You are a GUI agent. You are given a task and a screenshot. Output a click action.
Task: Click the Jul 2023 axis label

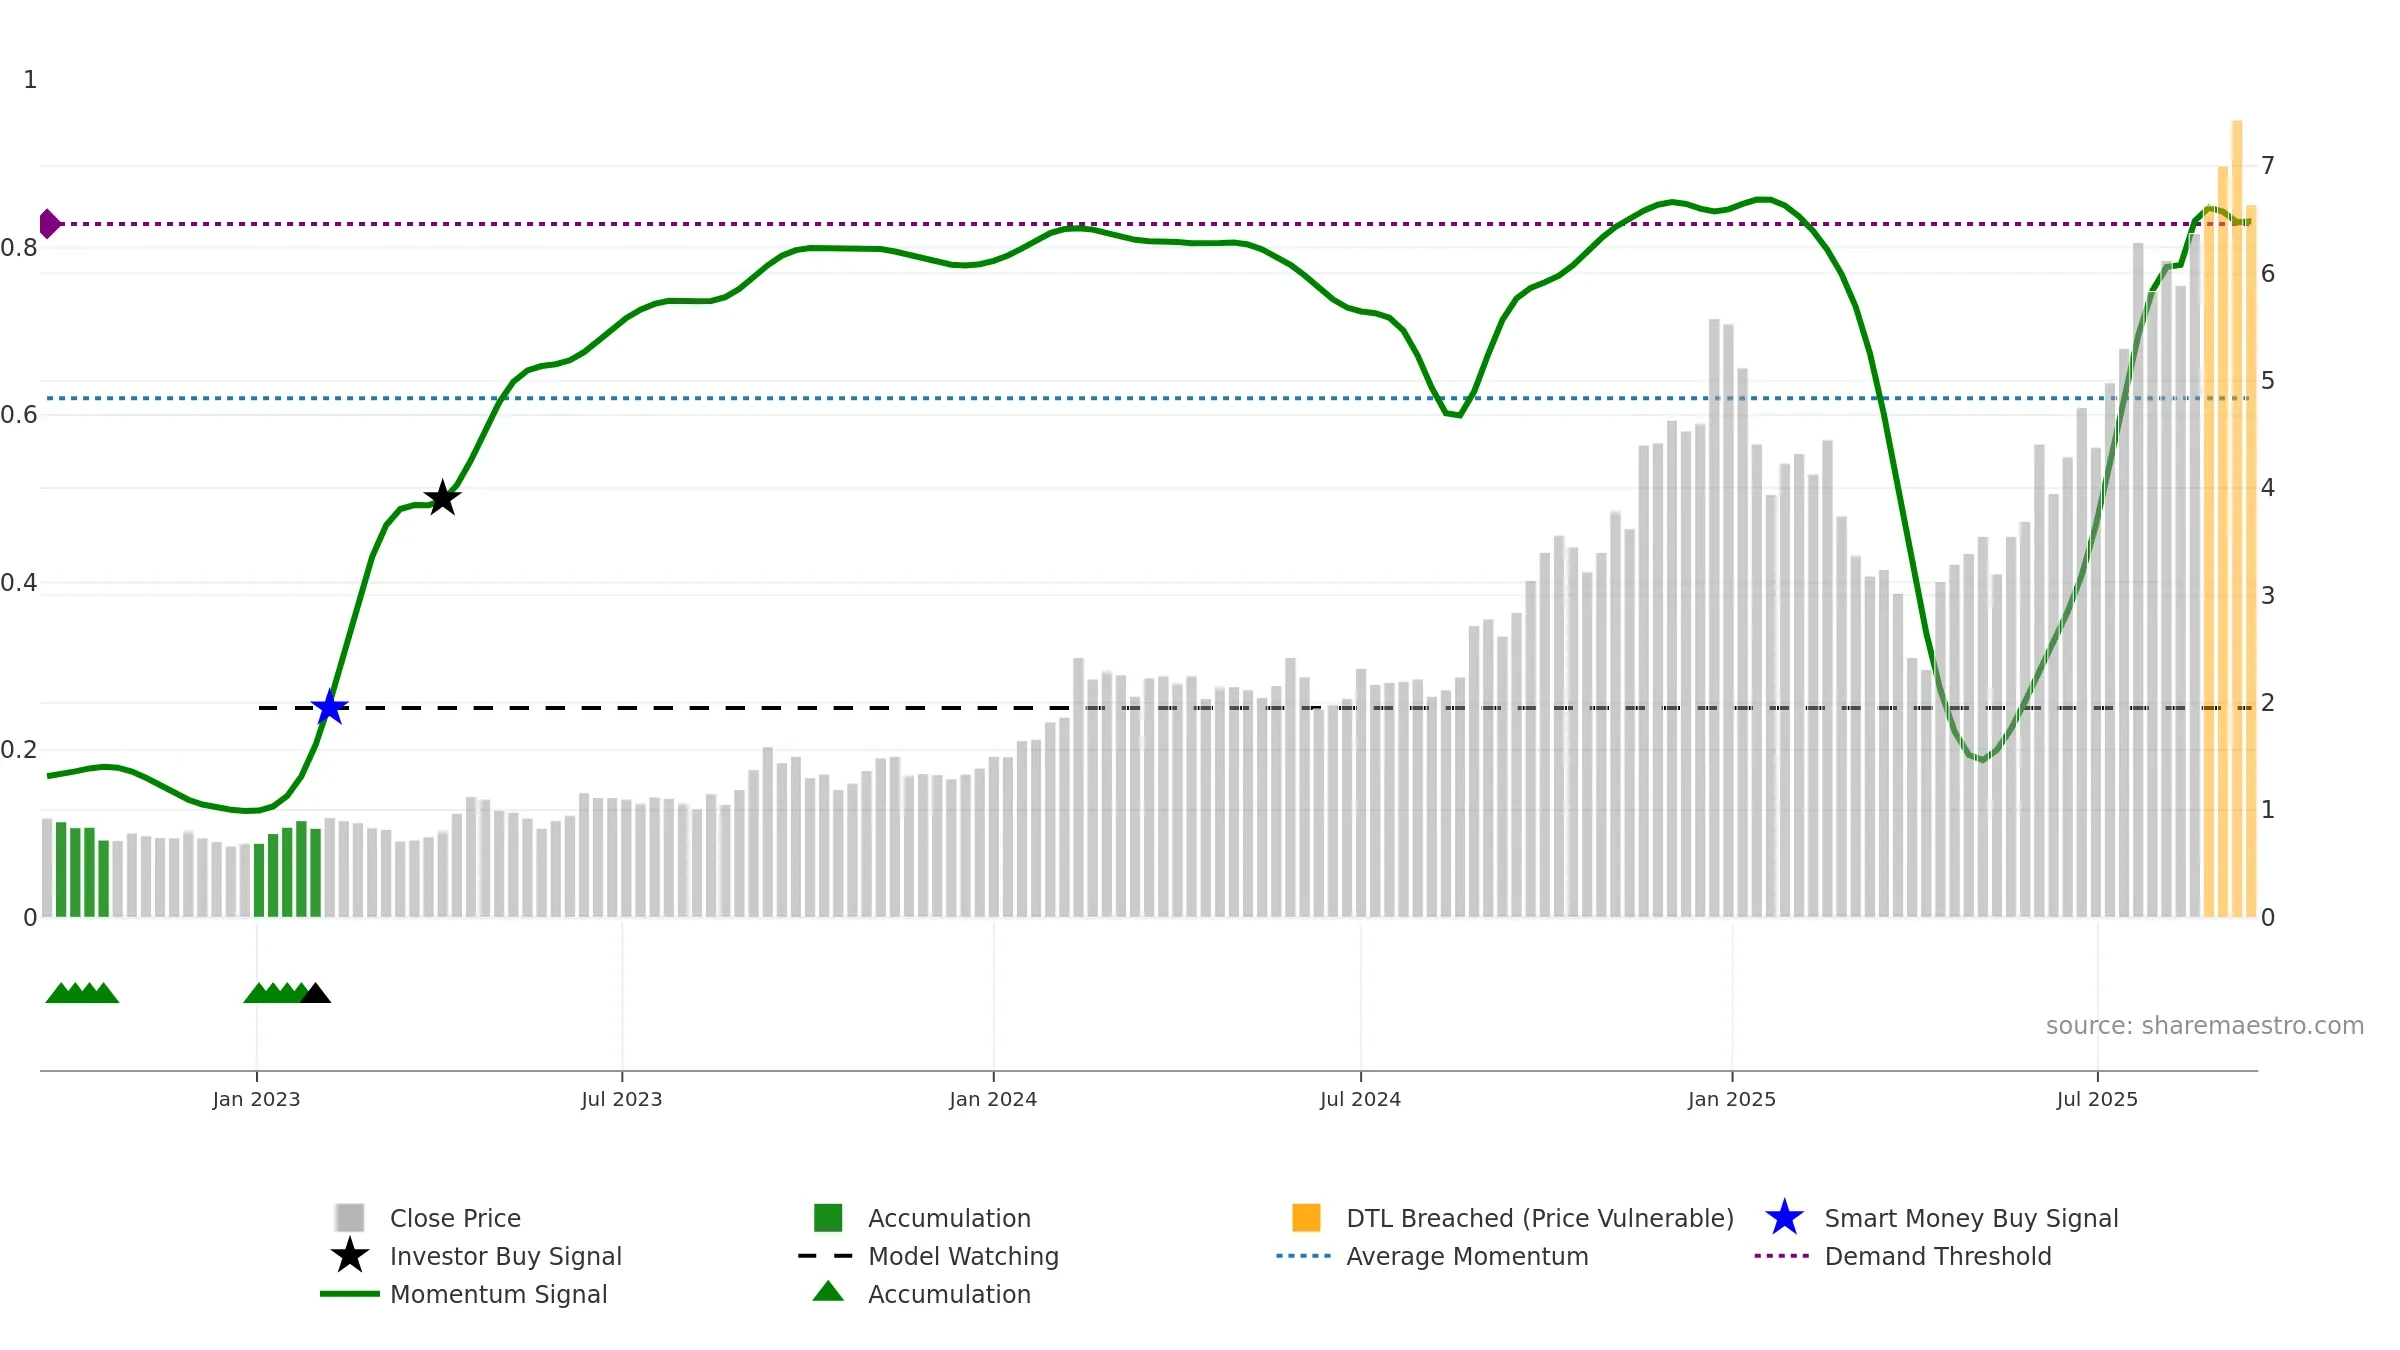pyautogui.click(x=622, y=1099)
